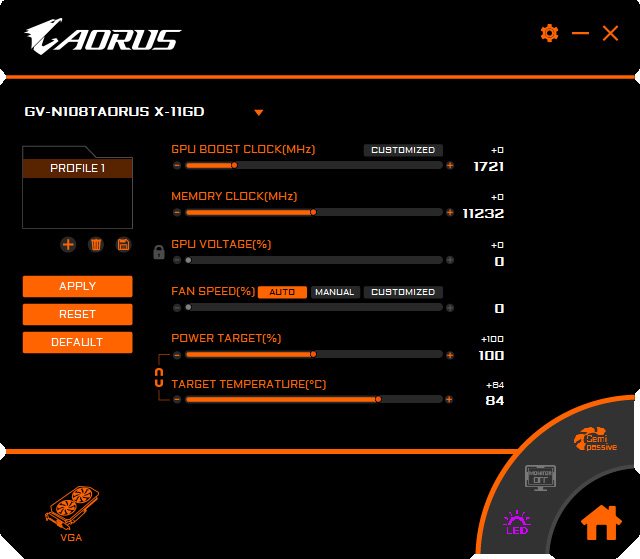Screen dimensions: 640x559
Task: Click the Memory Clock value 11232
Action: [x=483, y=214]
